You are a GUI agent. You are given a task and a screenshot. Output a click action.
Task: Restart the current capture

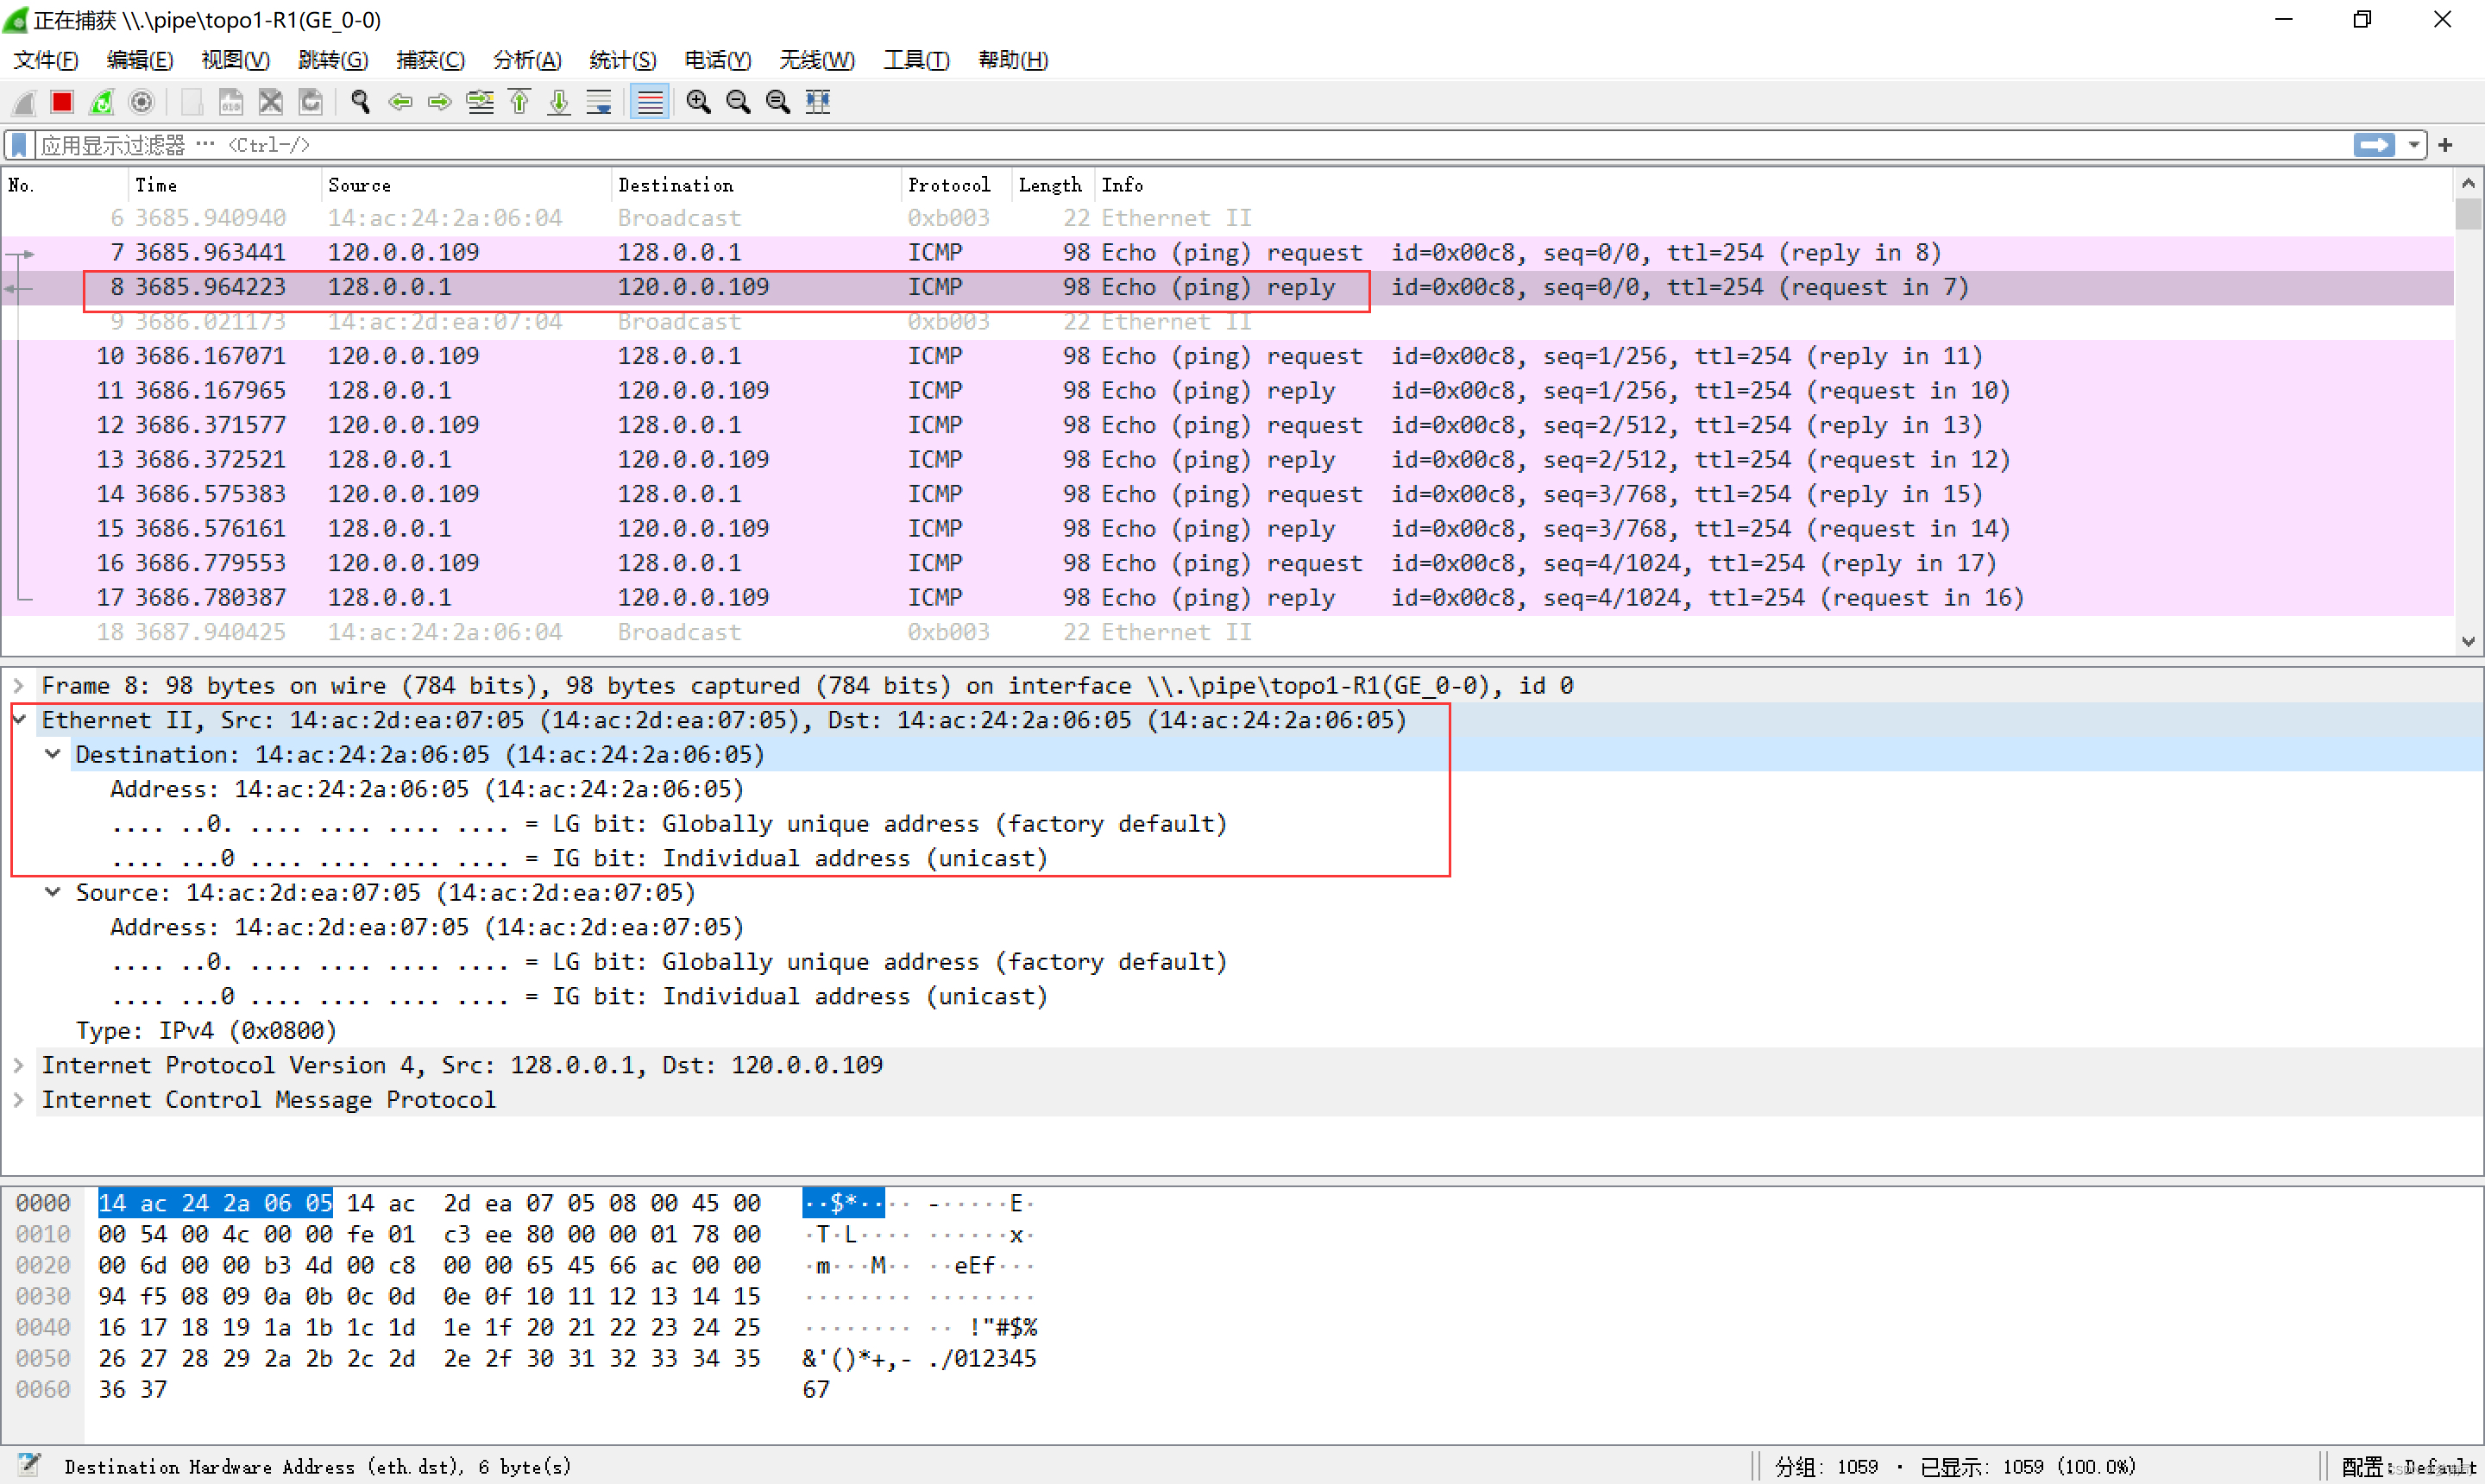102,102
